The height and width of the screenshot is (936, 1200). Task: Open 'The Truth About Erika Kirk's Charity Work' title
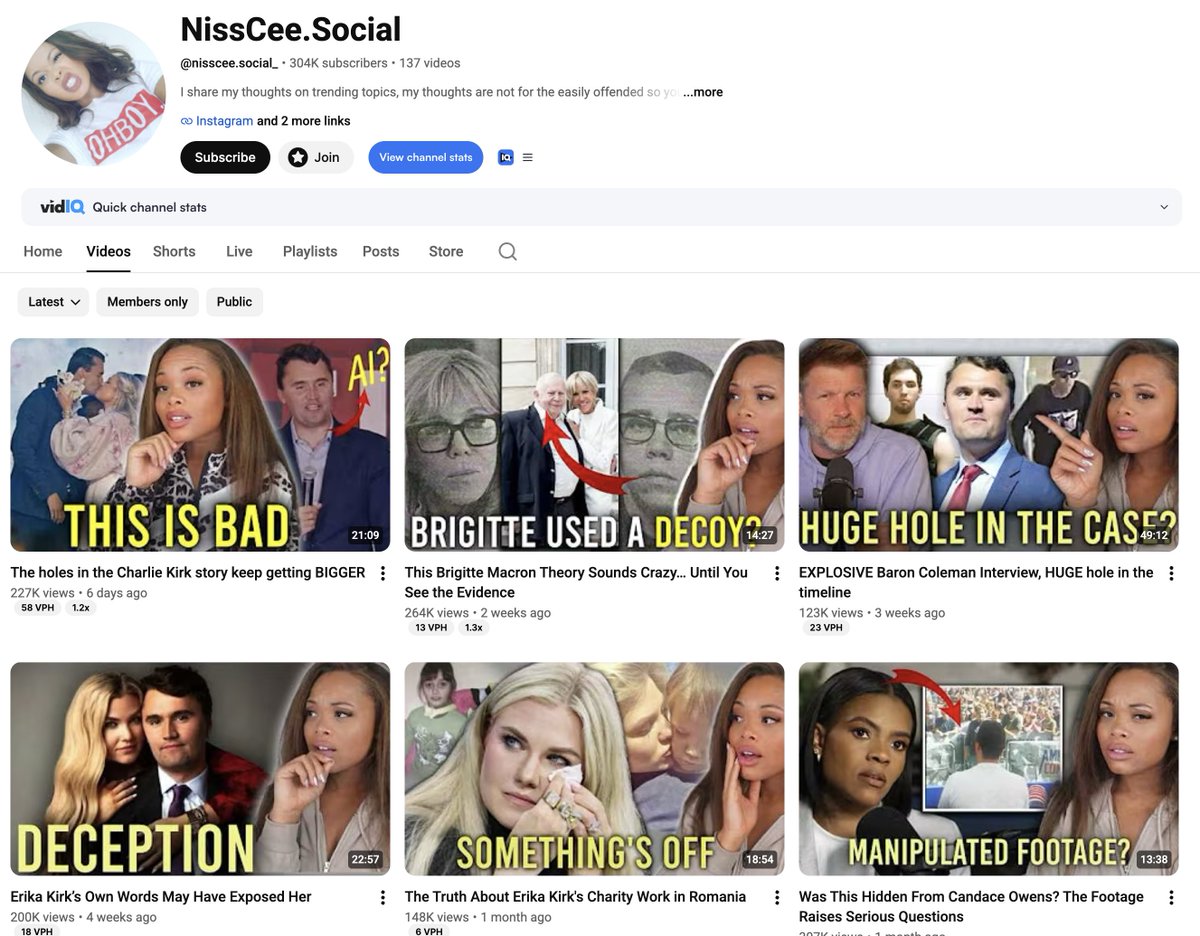point(575,897)
